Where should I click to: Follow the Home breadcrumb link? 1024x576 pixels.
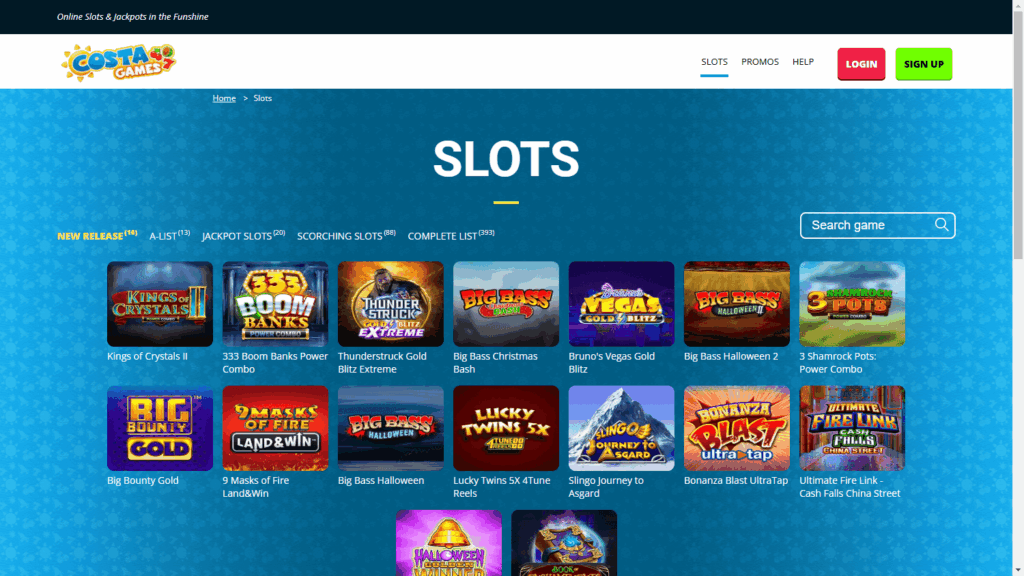click(224, 98)
